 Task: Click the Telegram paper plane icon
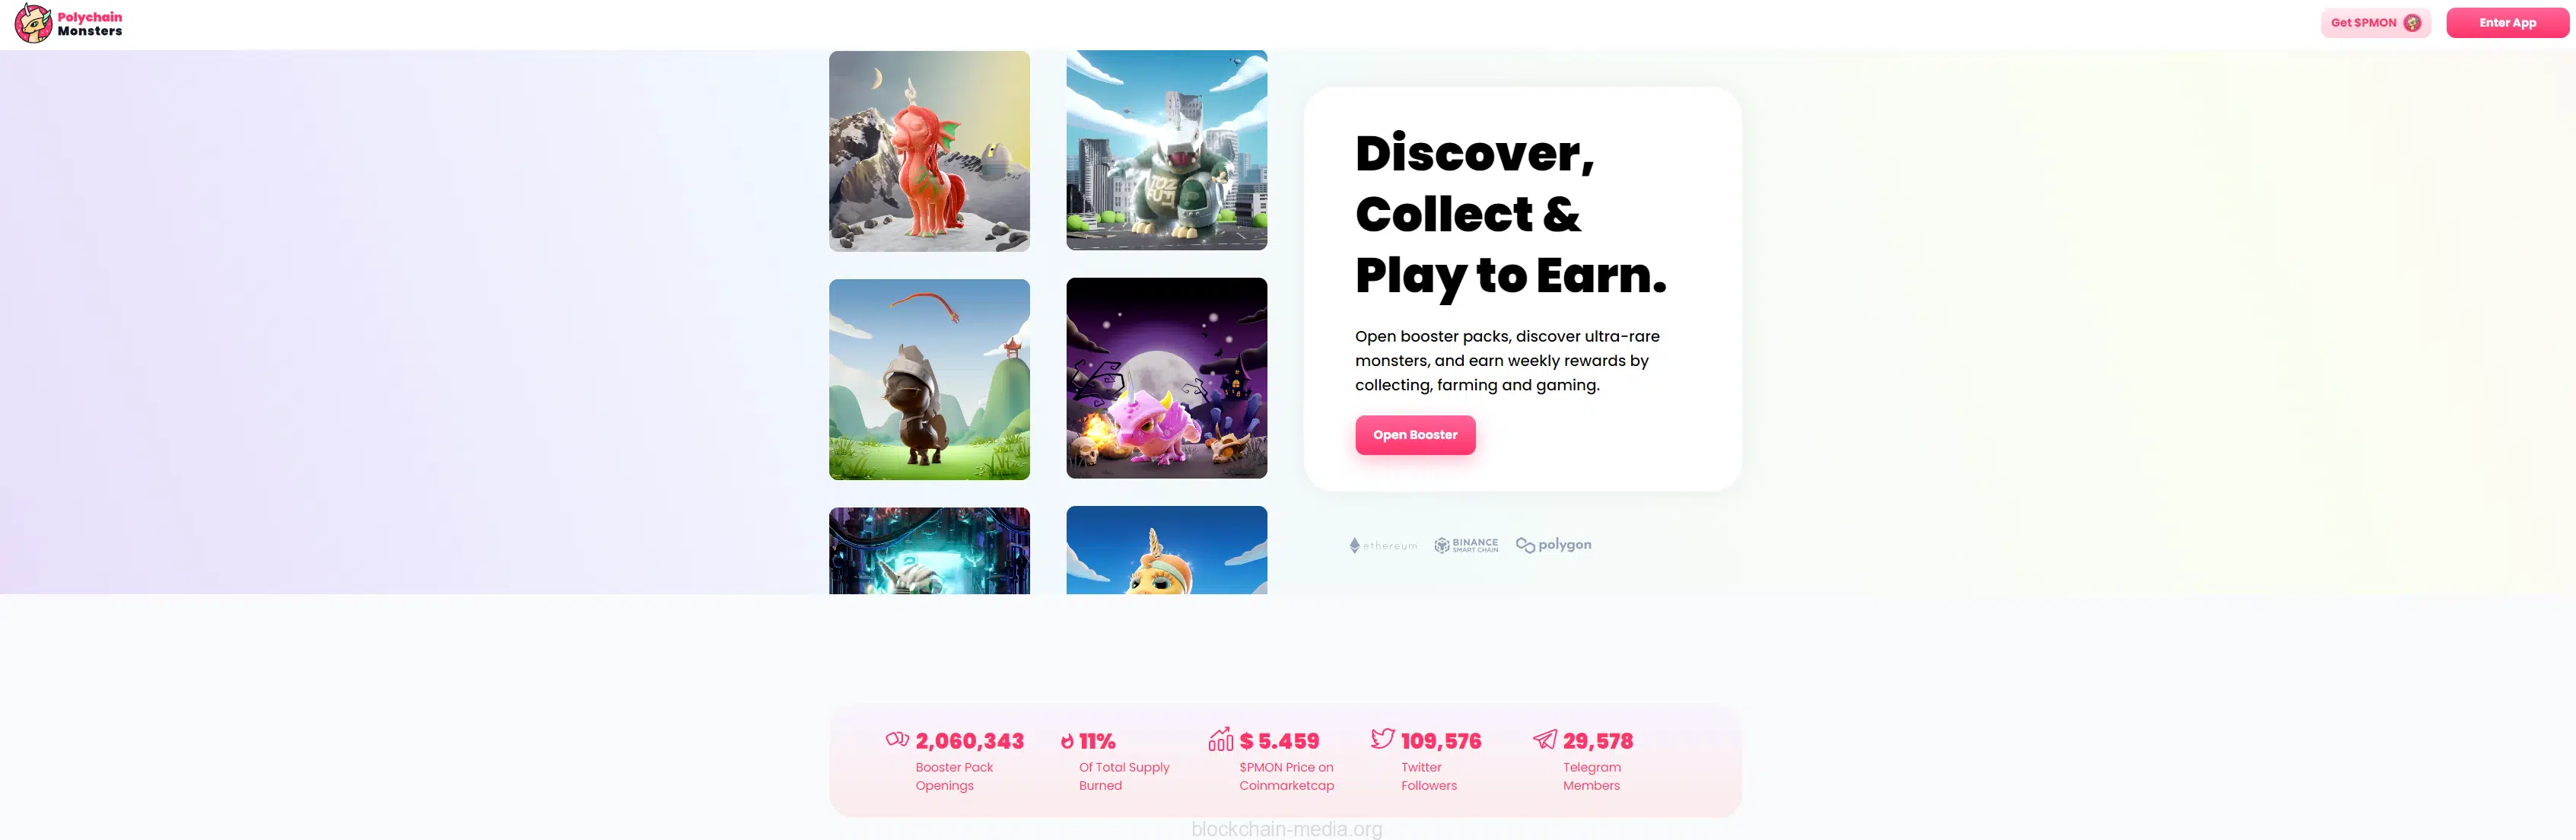click(x=1545, y=739)
